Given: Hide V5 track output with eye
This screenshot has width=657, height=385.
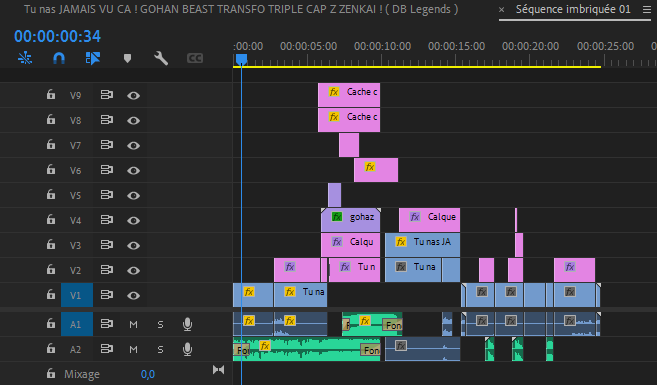Looking at the screenshot, I should coord(133,195).
